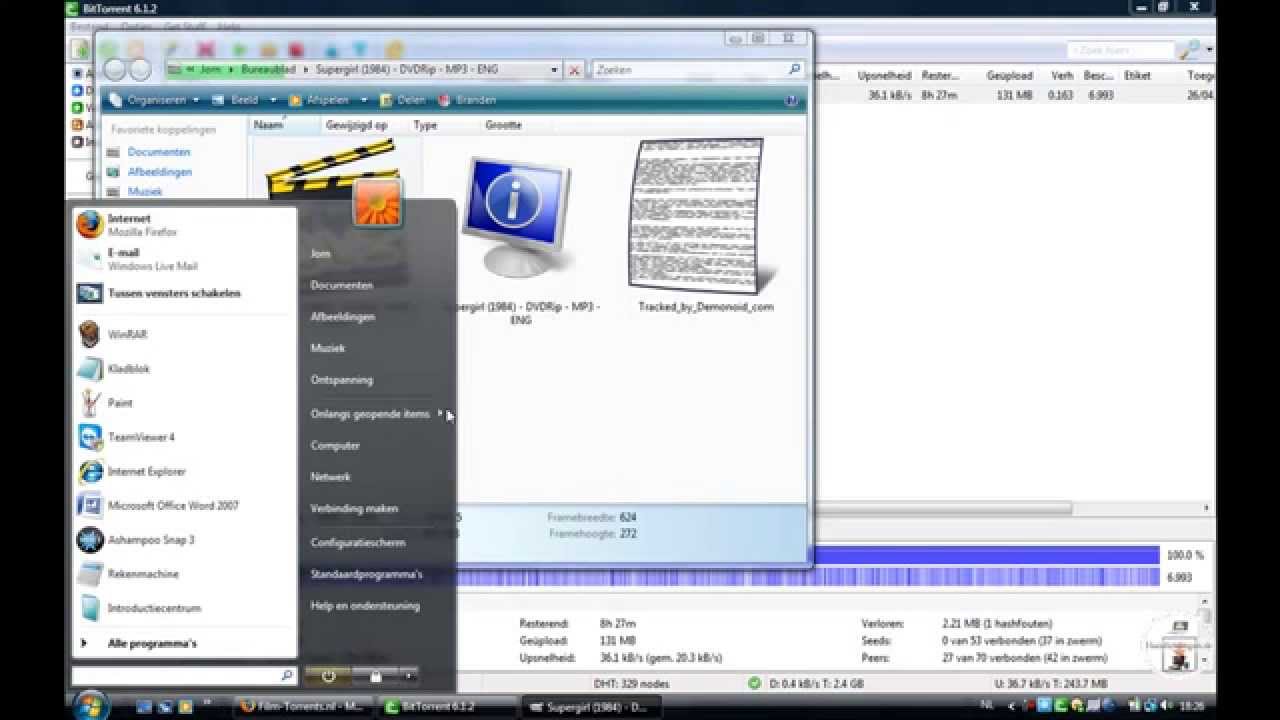
Task: Click Branden button in Explorer toolbar
Action: 466,100
